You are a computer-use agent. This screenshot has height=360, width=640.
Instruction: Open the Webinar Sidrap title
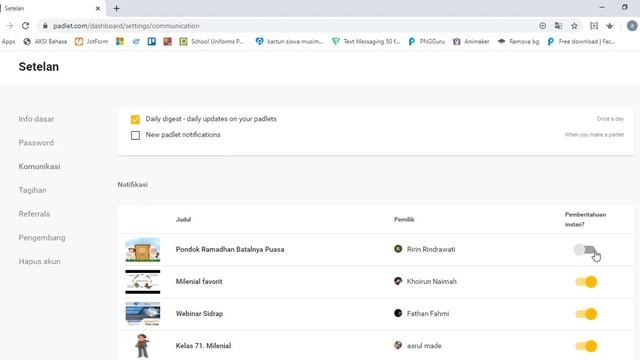click(199, 314)
